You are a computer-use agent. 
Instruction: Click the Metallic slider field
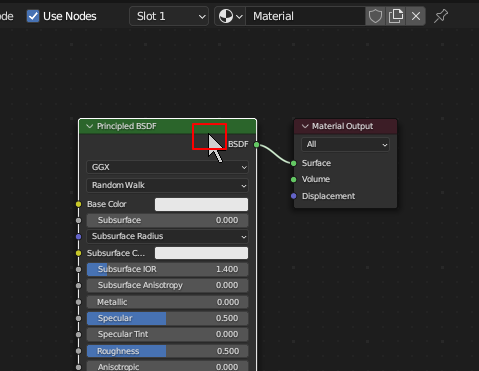coord(167,302)
